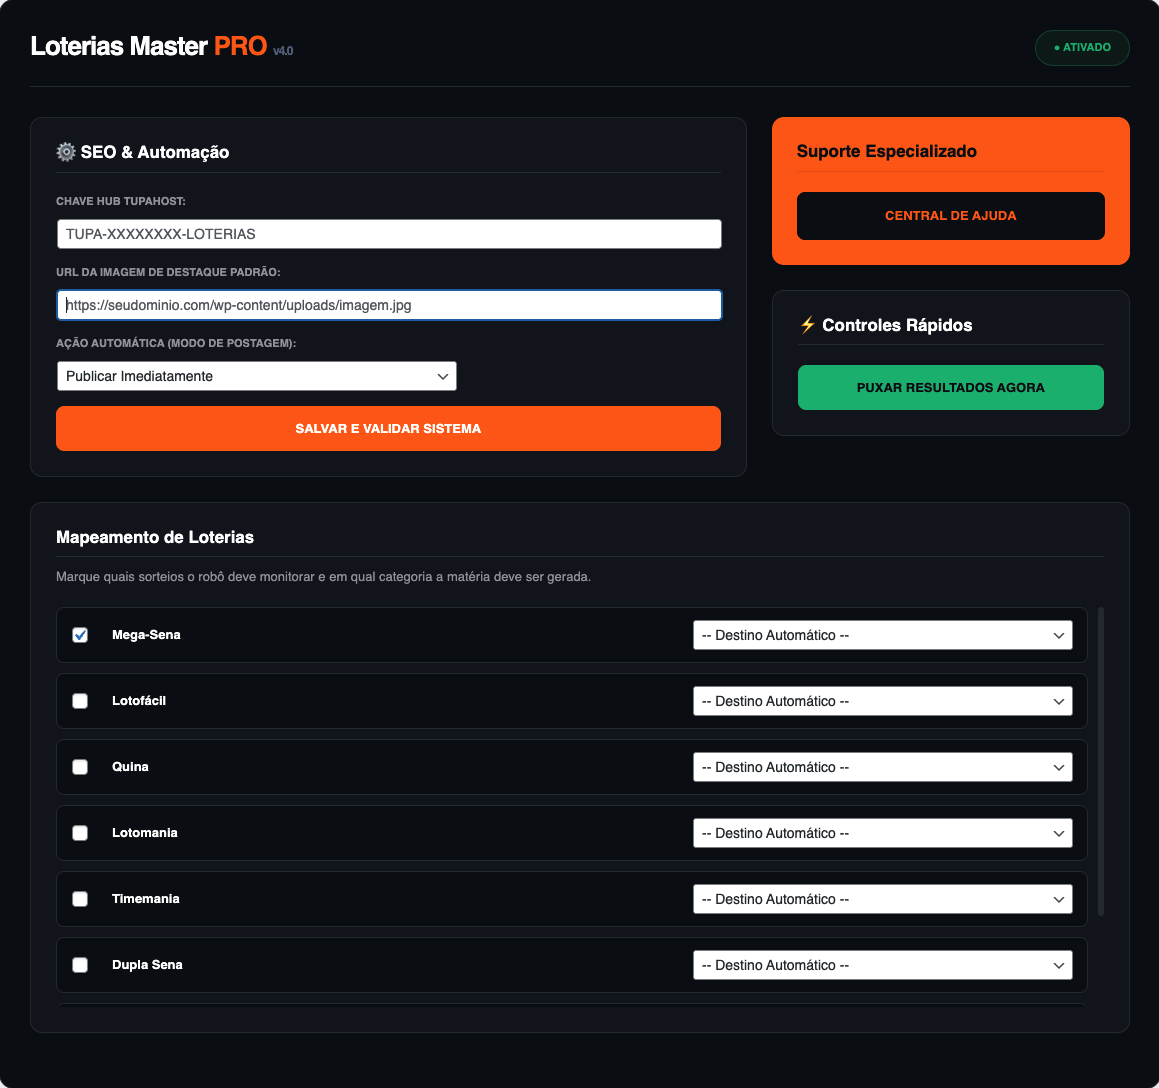Uncheck the Mega-Sena checkbox
This screenshot has height=1088, width=1159.
tap(80, 635)
